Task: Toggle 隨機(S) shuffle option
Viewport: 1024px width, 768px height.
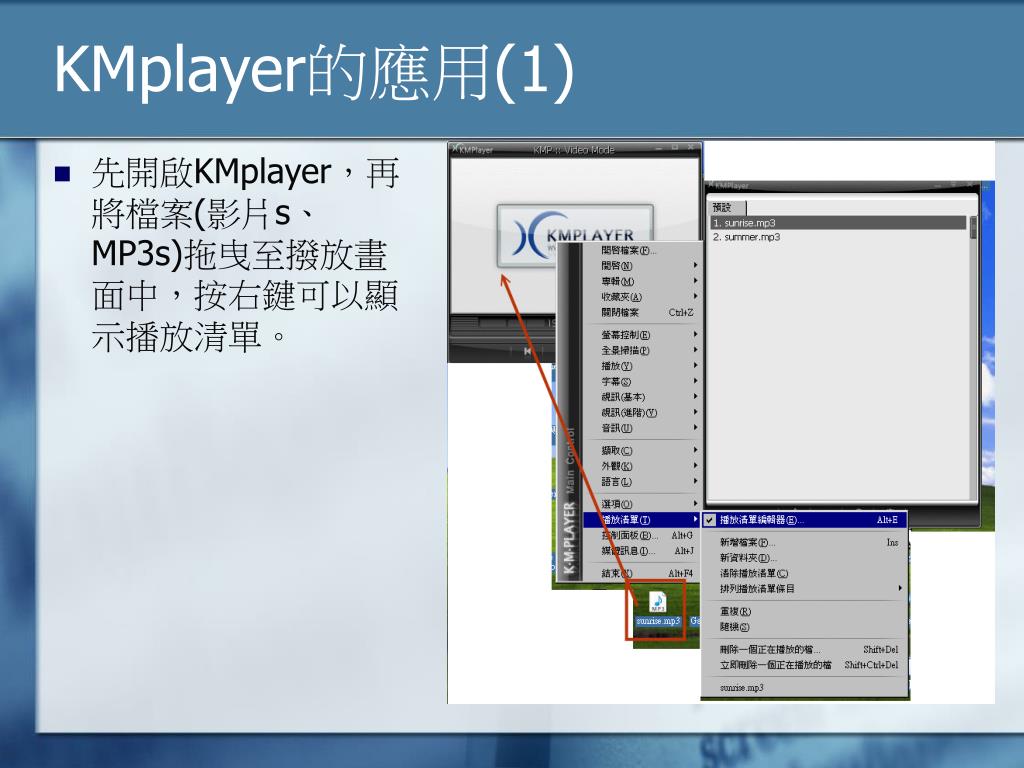Action: pyautogui.click(x=805, y=628)
